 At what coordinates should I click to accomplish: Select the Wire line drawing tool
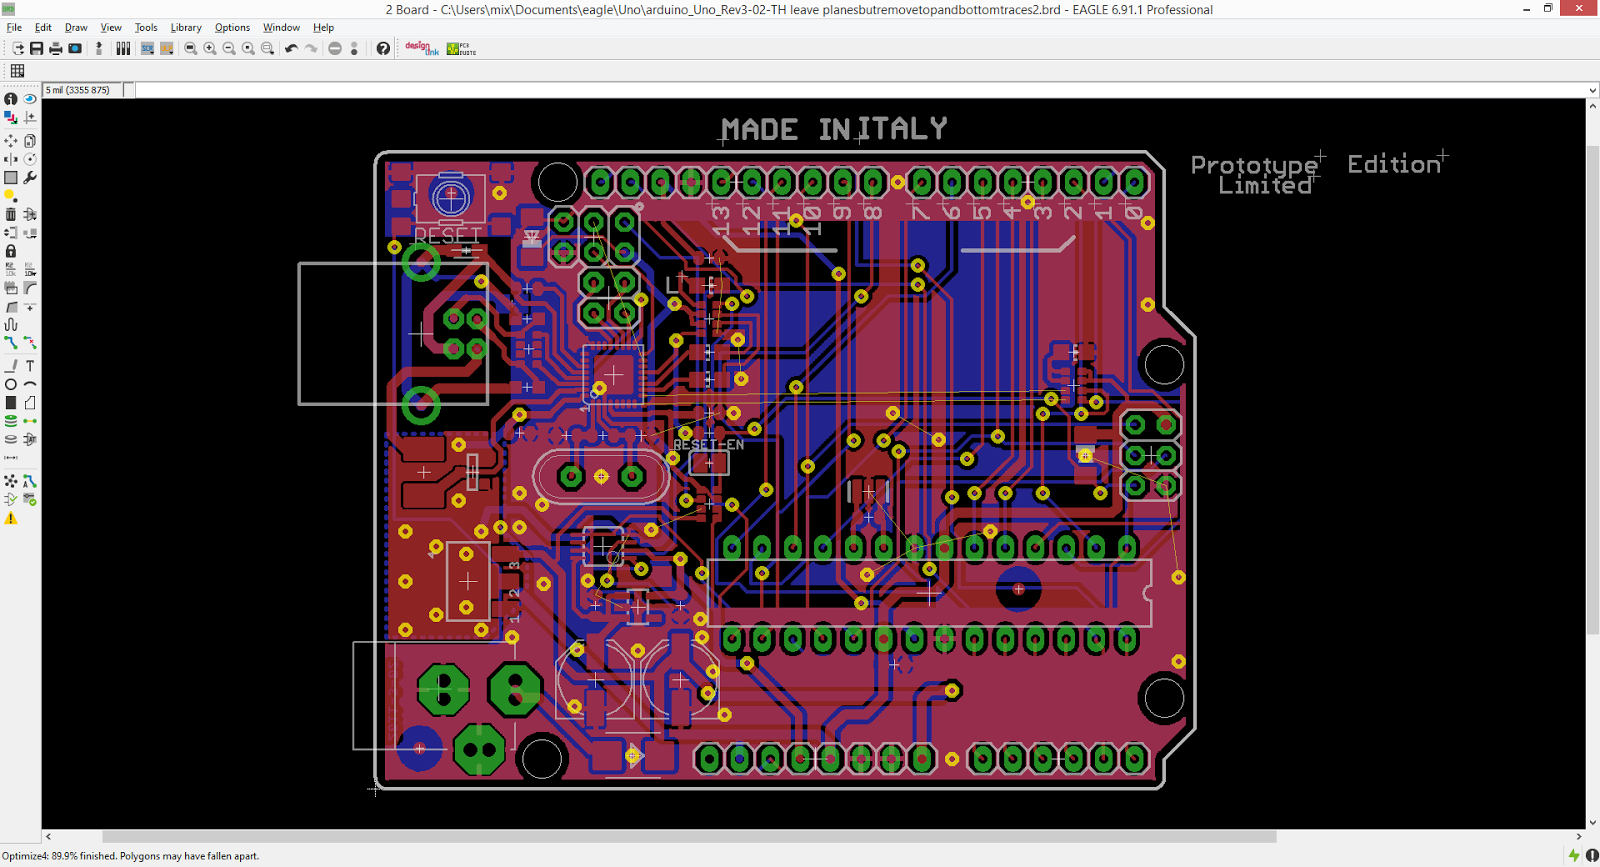tap(11, 366)
